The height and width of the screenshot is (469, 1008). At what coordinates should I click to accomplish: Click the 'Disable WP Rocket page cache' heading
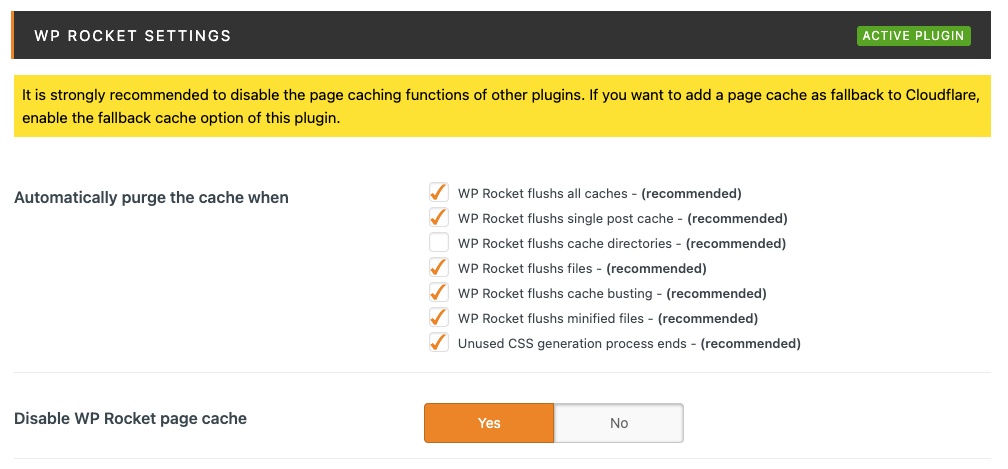pyautogui.click(x=130, y=419)
